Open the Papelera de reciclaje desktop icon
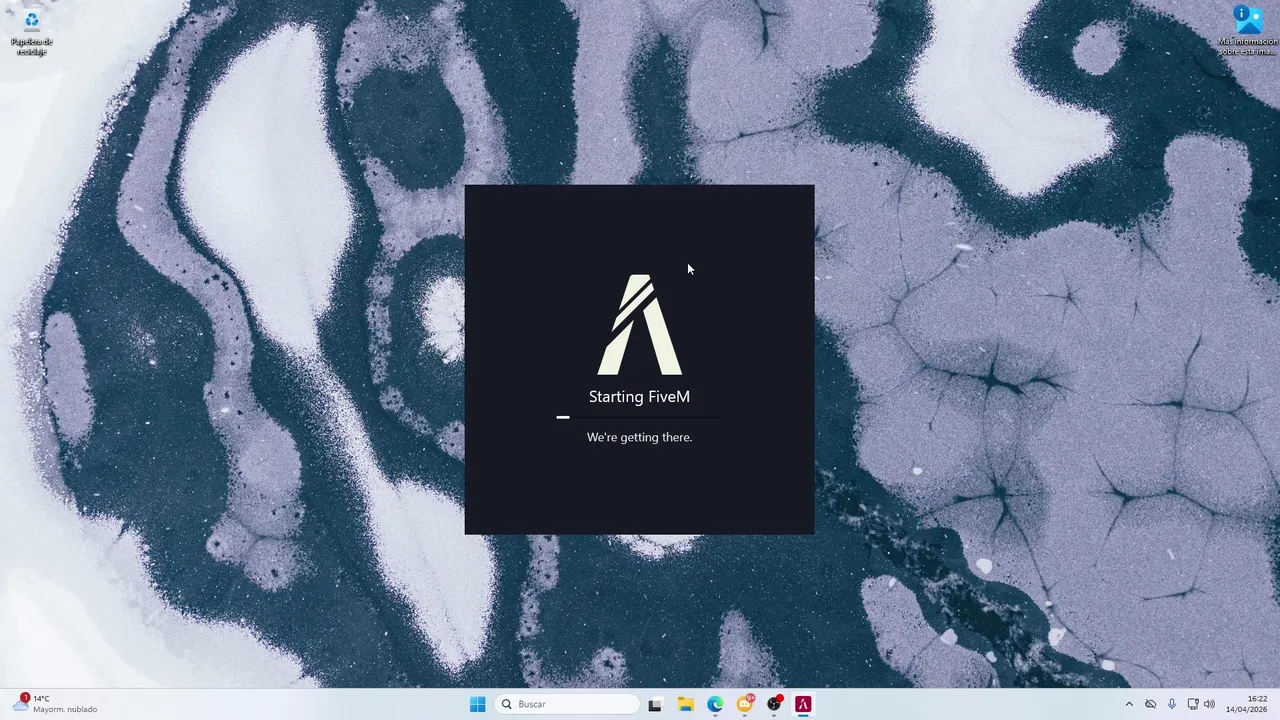 (x=31, y=32)
